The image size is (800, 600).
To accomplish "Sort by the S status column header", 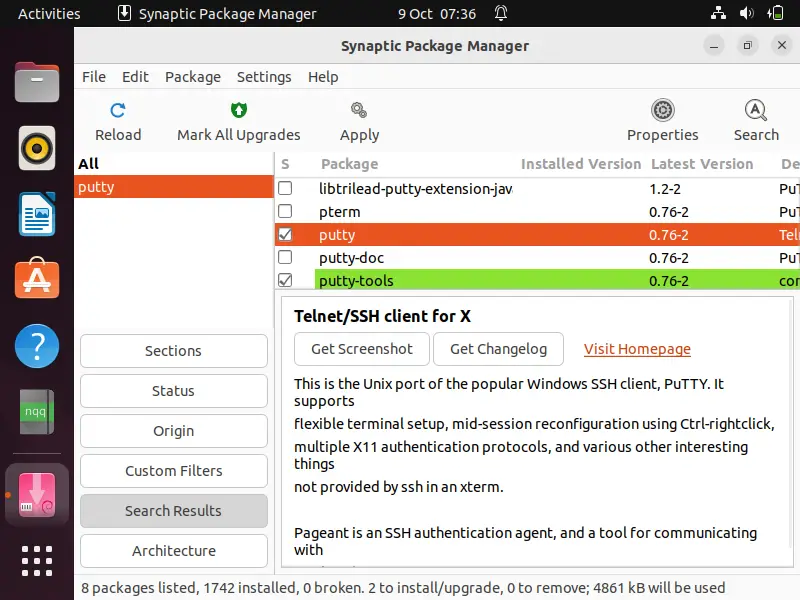I will [285, 164].
